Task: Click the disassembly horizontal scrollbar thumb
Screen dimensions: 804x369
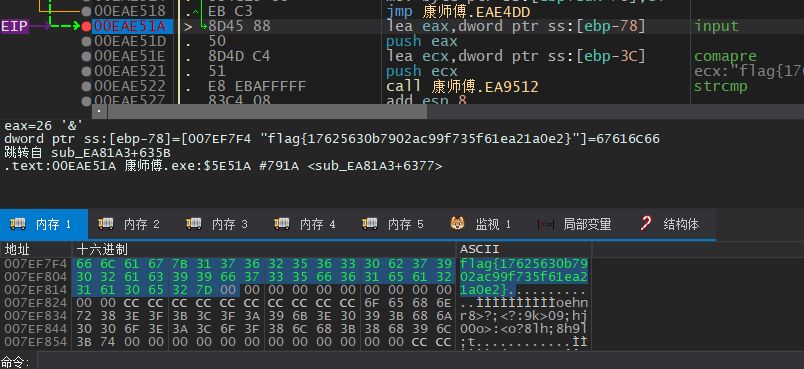Action: click(x=267, y=112)
